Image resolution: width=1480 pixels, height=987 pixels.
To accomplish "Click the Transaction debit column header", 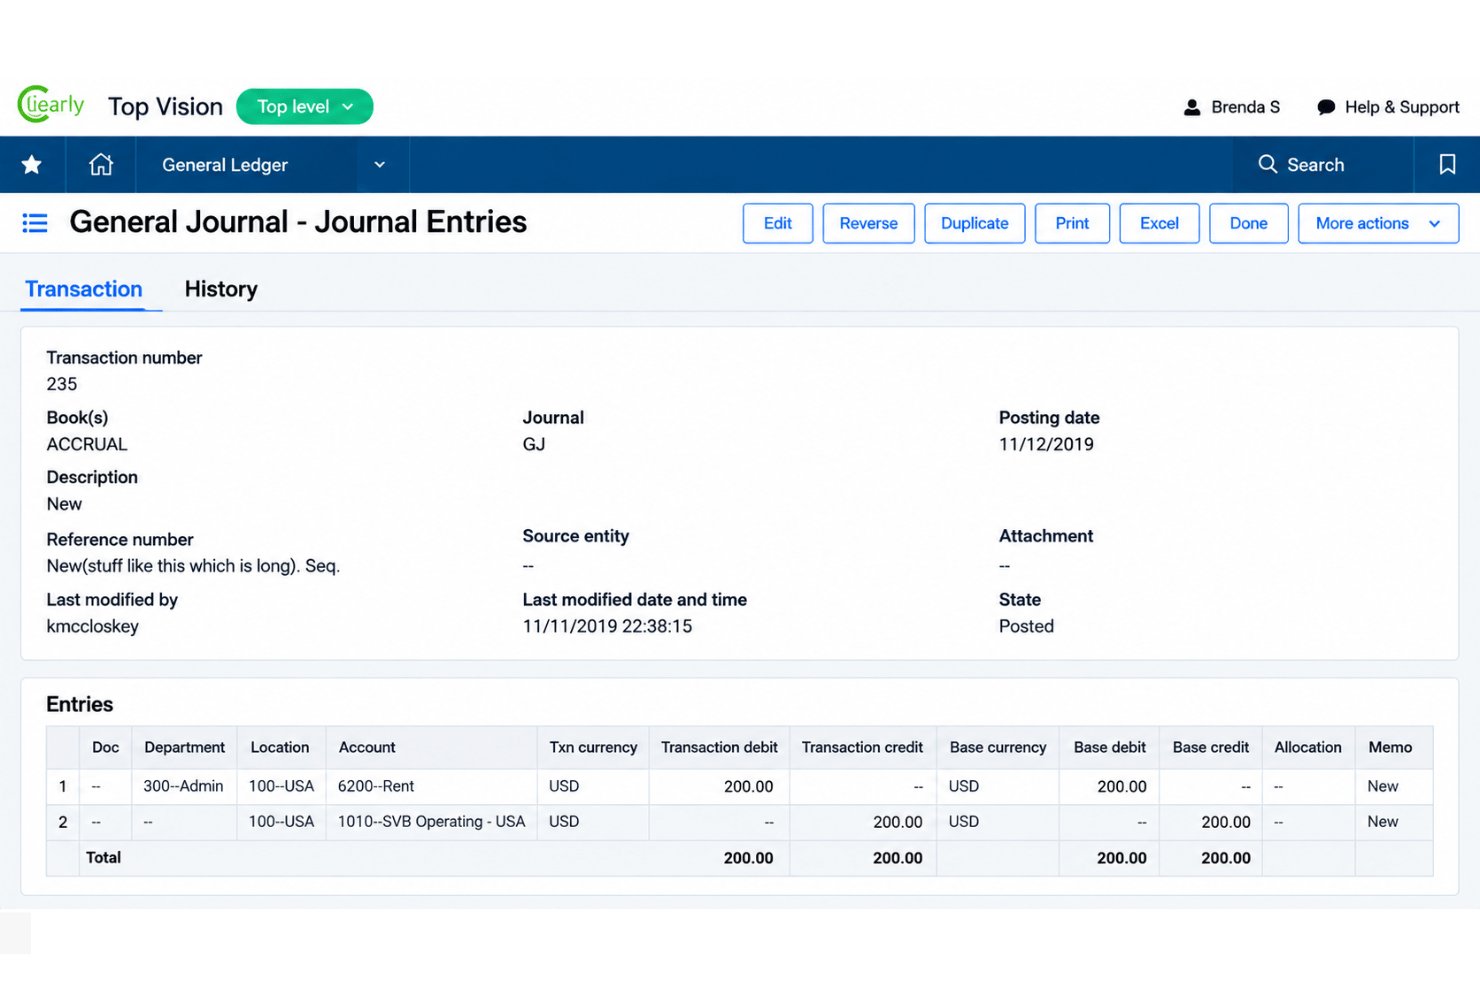I will tap(719, 747).
